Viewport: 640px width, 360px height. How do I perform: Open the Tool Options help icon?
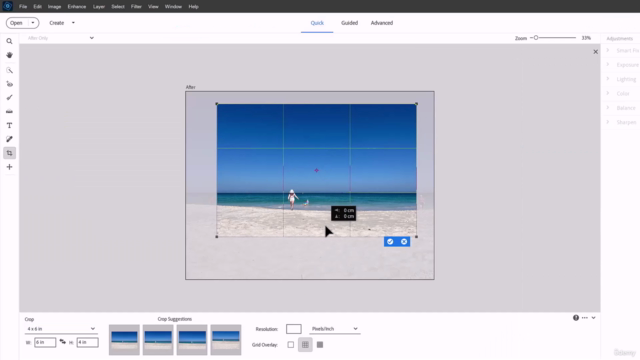(576, 318)
